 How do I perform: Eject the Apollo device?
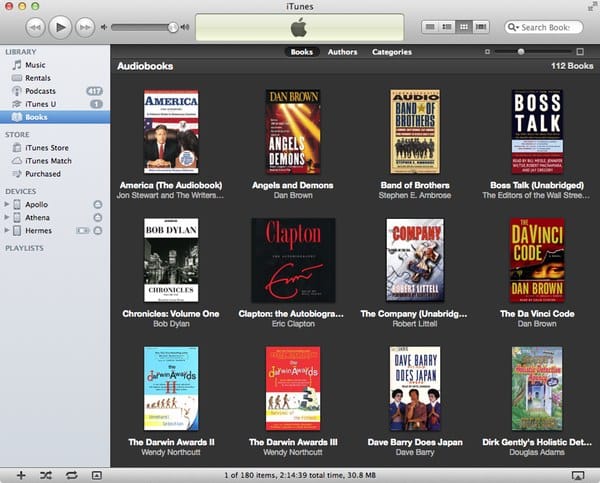[98, 204]
